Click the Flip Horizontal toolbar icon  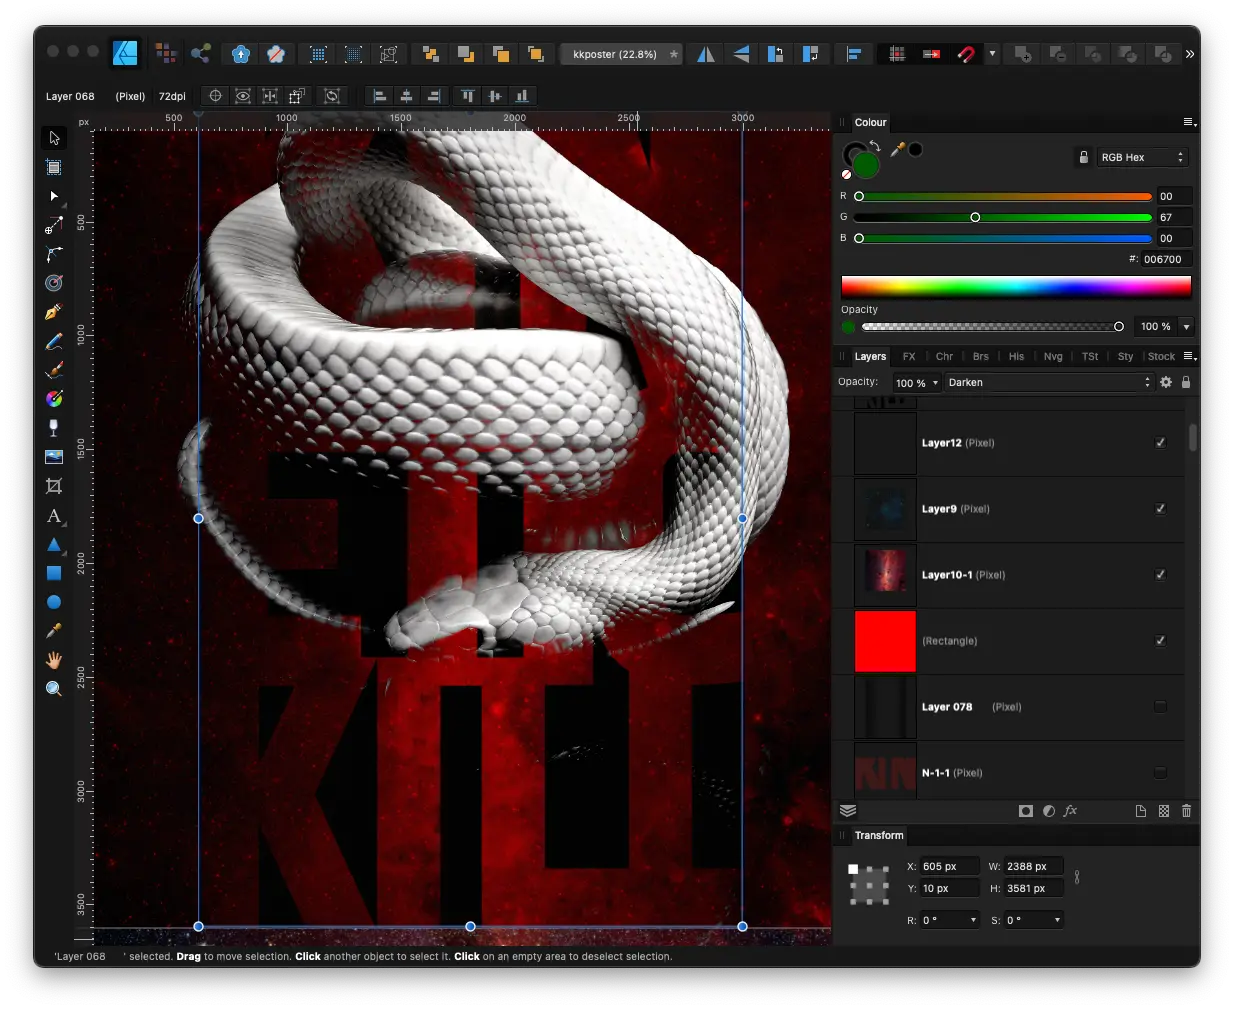(706, 54)
